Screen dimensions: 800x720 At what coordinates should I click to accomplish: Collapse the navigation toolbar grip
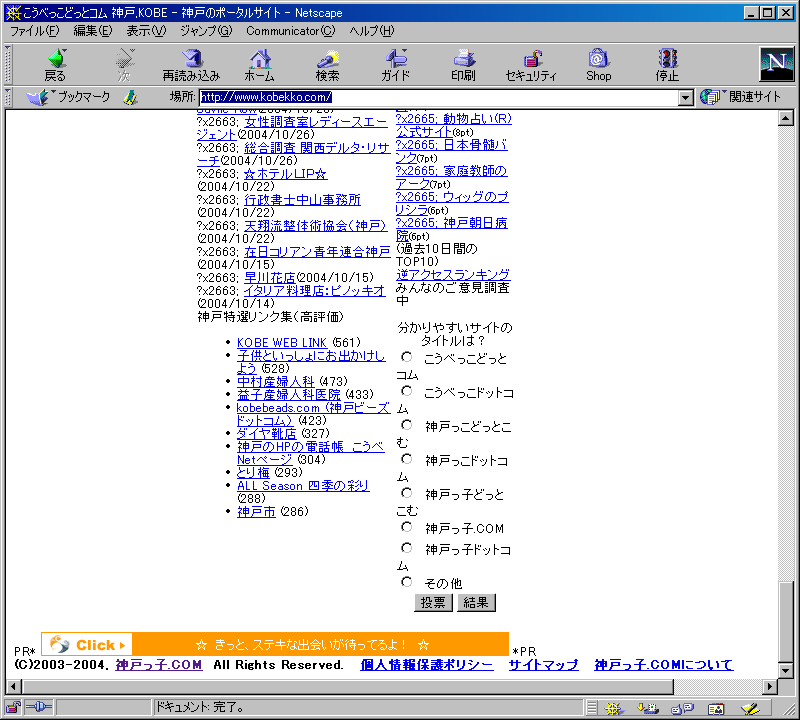click(8, 64)
